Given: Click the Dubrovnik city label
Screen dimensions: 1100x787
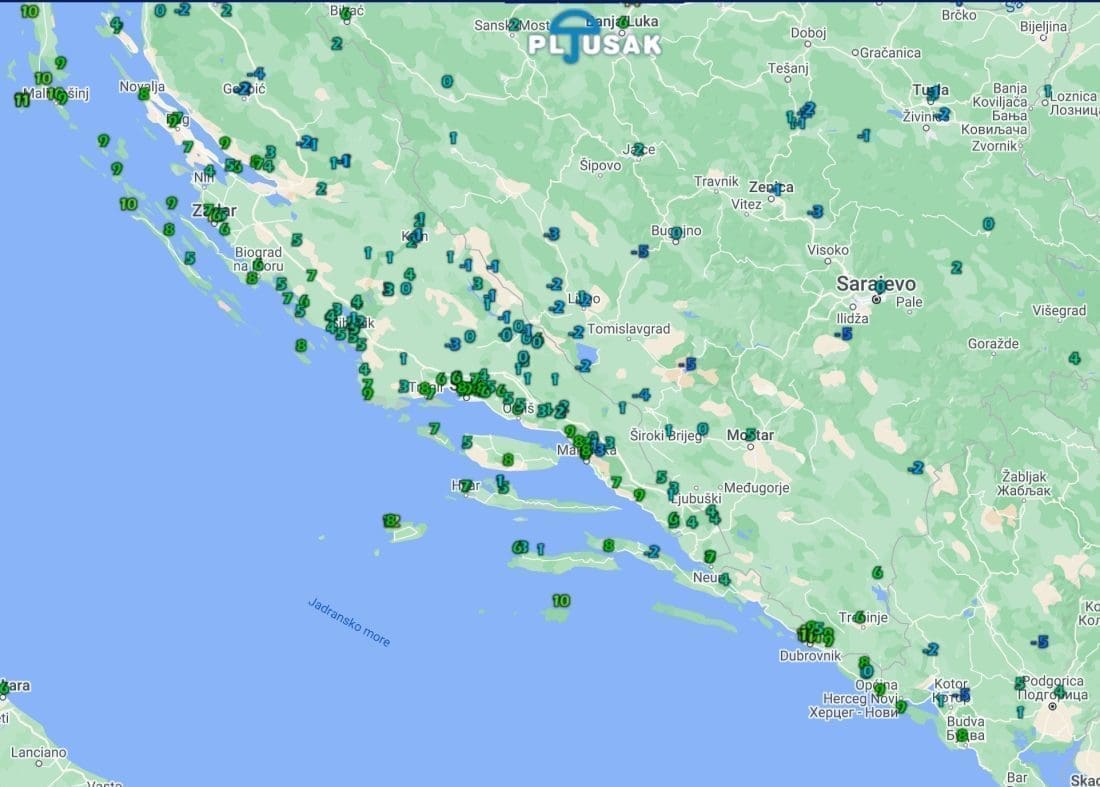Looking at the screenshot, I should [809, 656].
